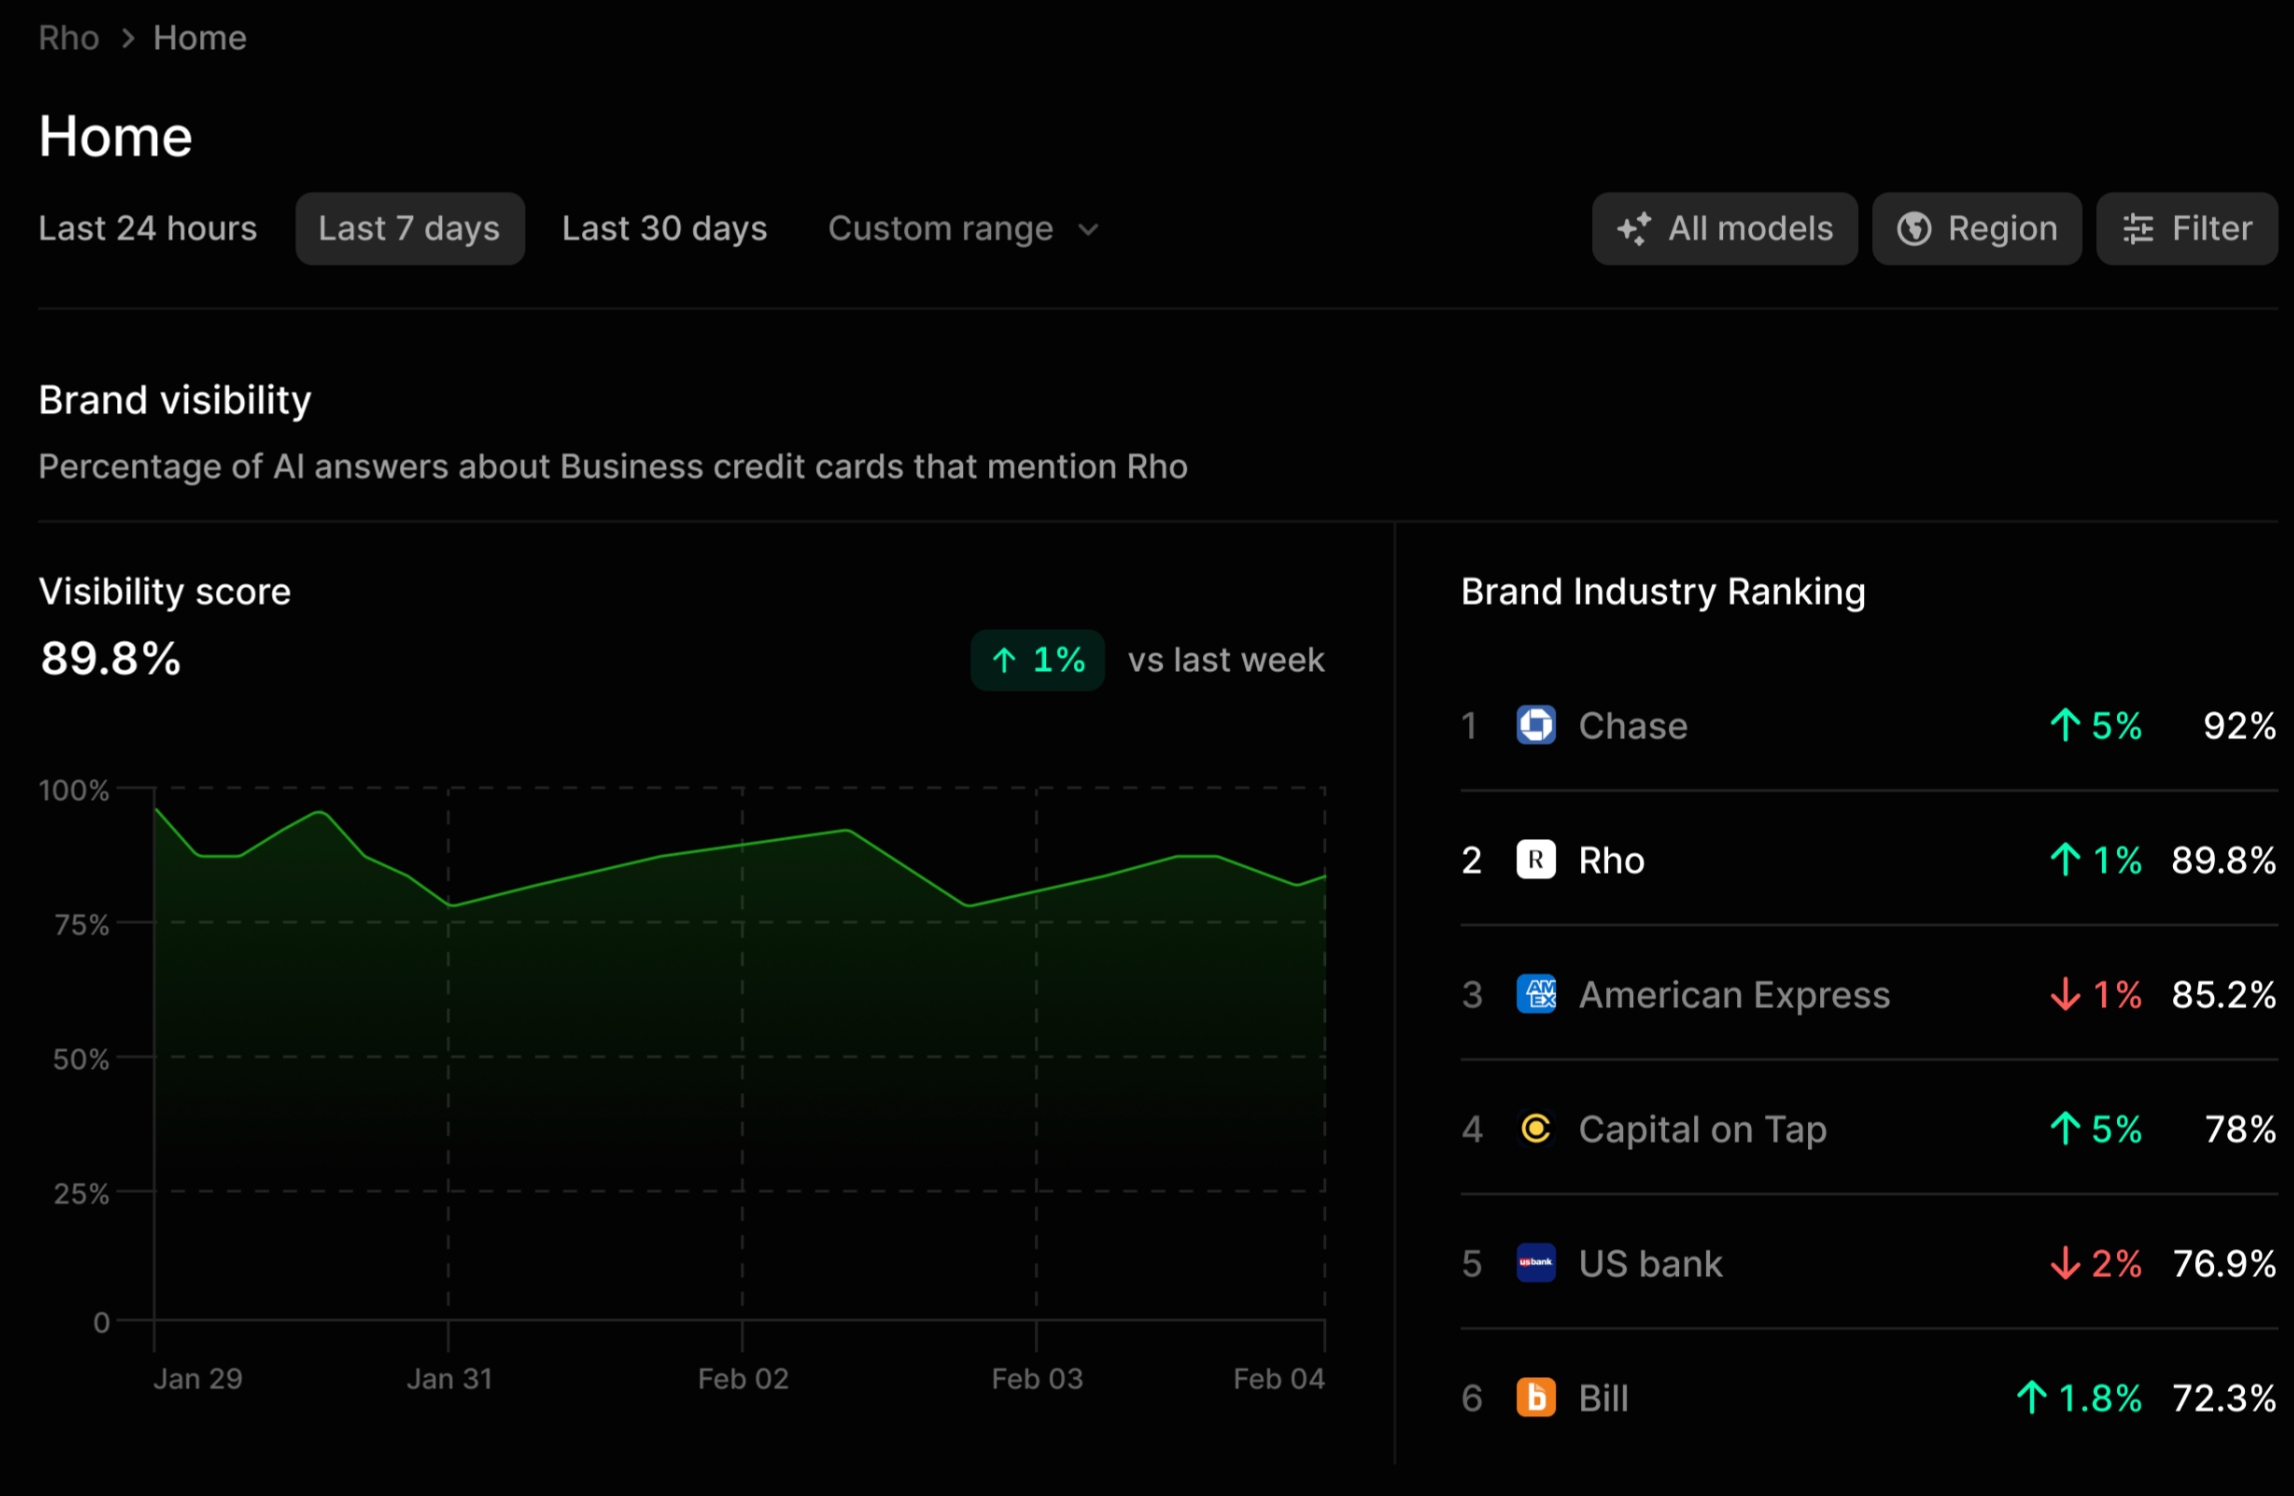Open the Chase ranking row

click(1868, 725)
